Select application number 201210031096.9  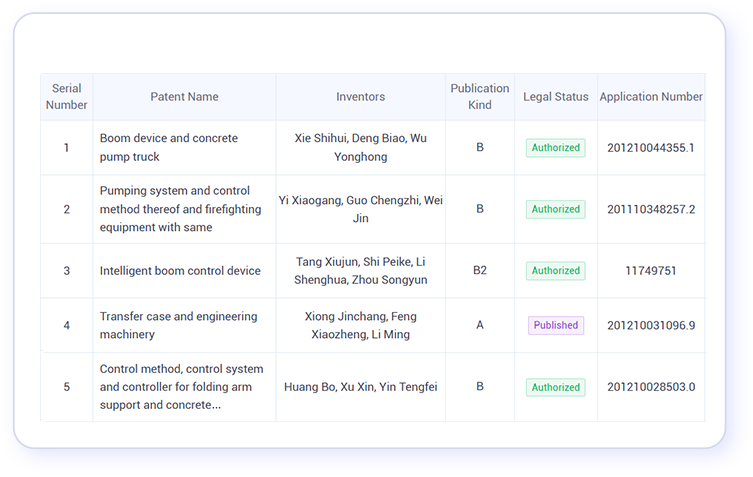pyautogui.click(x=651, y=326)
